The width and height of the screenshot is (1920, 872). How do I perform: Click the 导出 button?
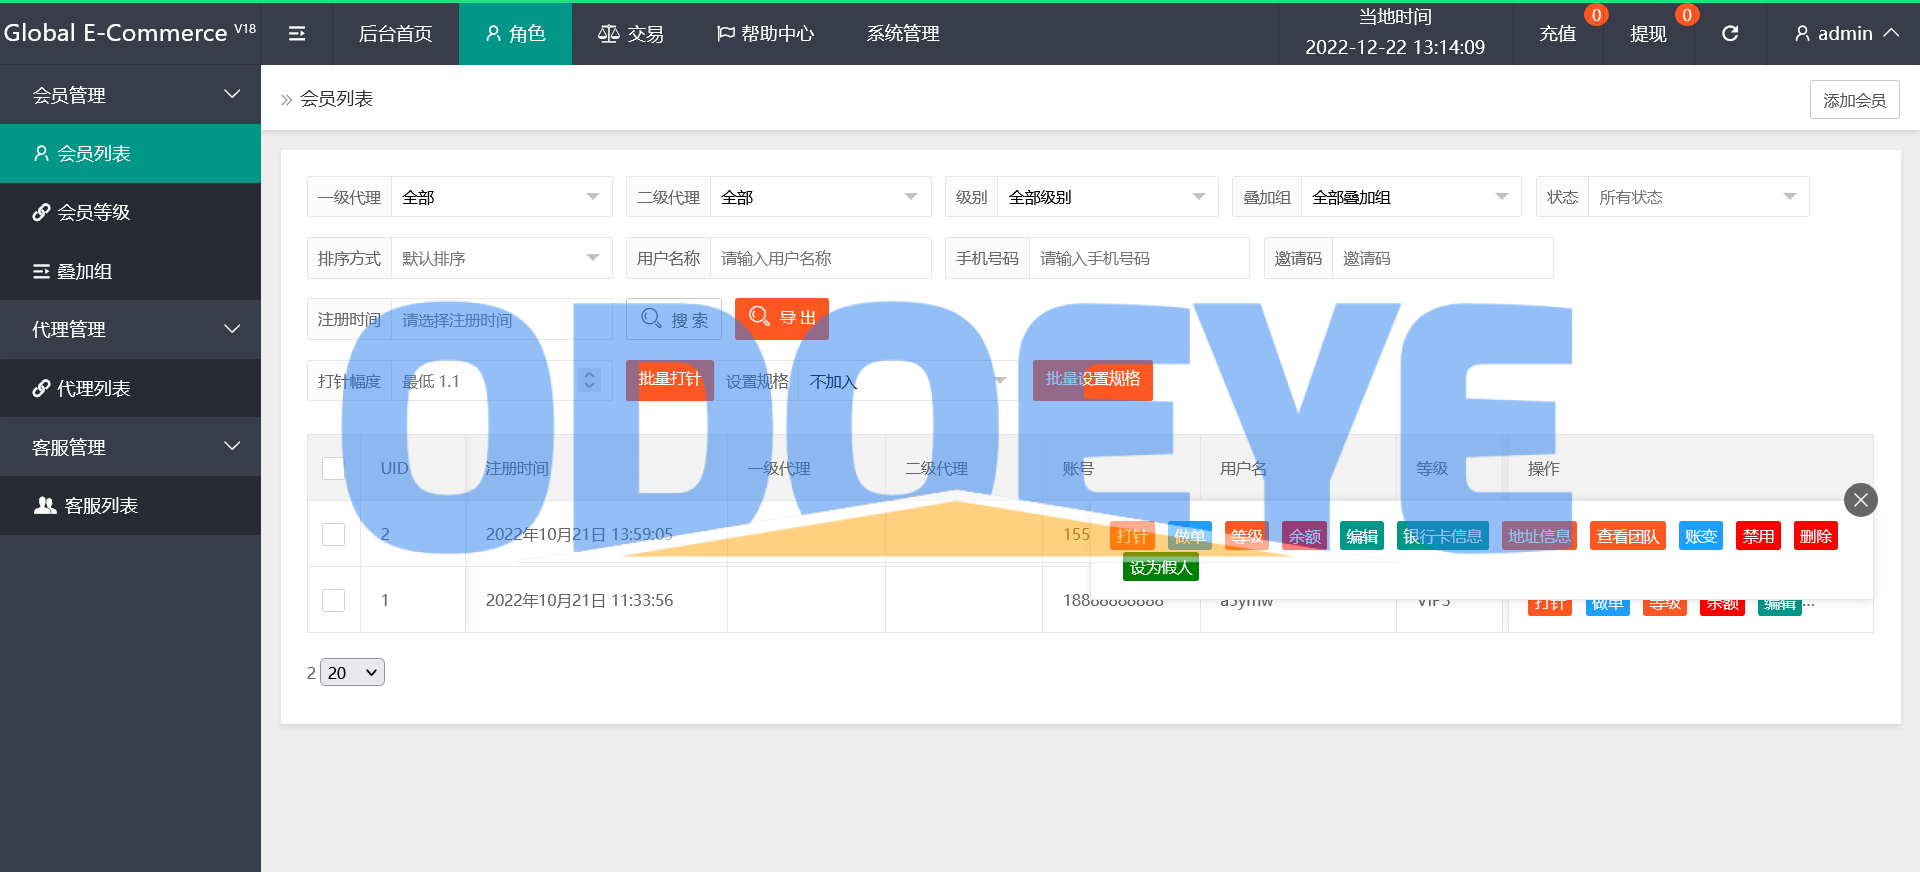pyautogui.click(x=782, y=319)
